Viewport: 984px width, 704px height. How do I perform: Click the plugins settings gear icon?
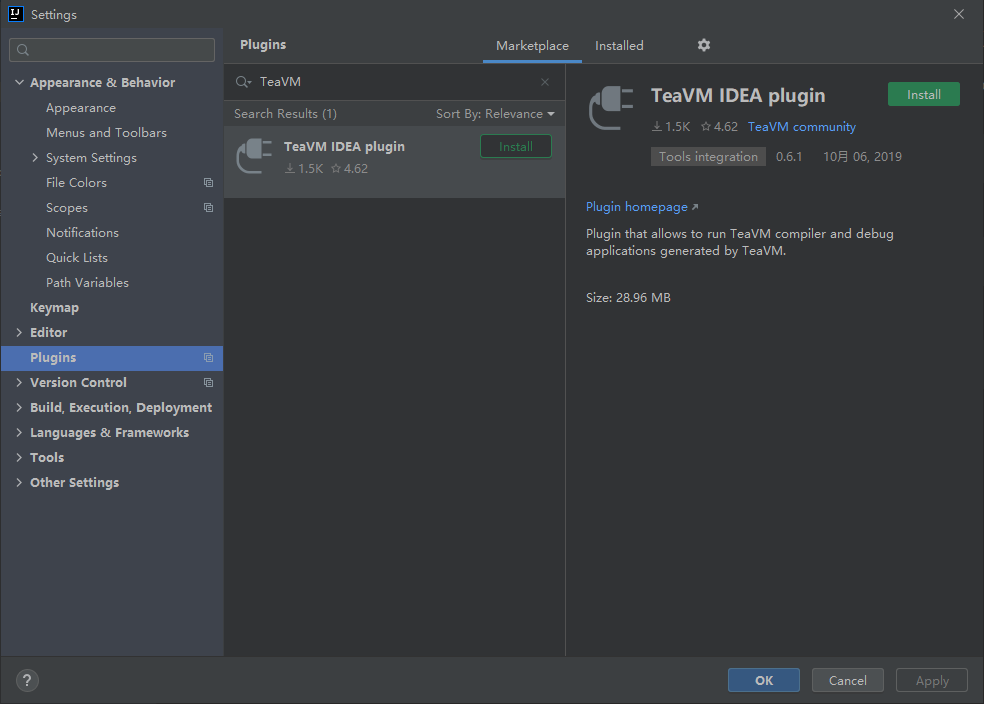(703, 45)
